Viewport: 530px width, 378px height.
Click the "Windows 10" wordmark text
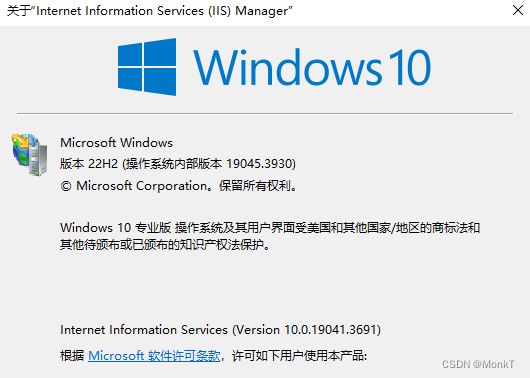pyautogui.click(x=312, y=67)
